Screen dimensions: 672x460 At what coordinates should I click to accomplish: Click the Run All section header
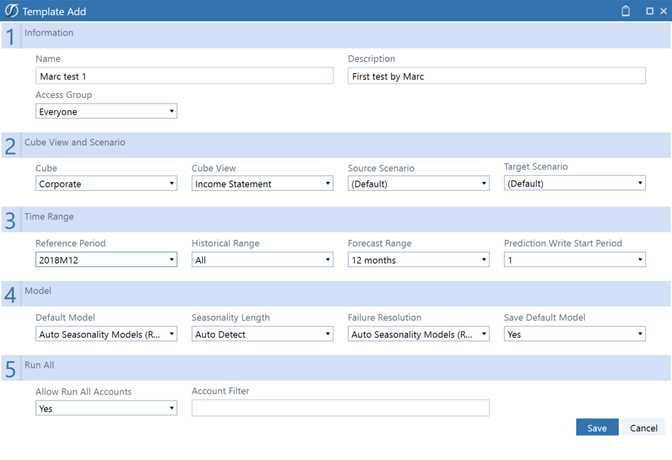(x=336, y=368)
